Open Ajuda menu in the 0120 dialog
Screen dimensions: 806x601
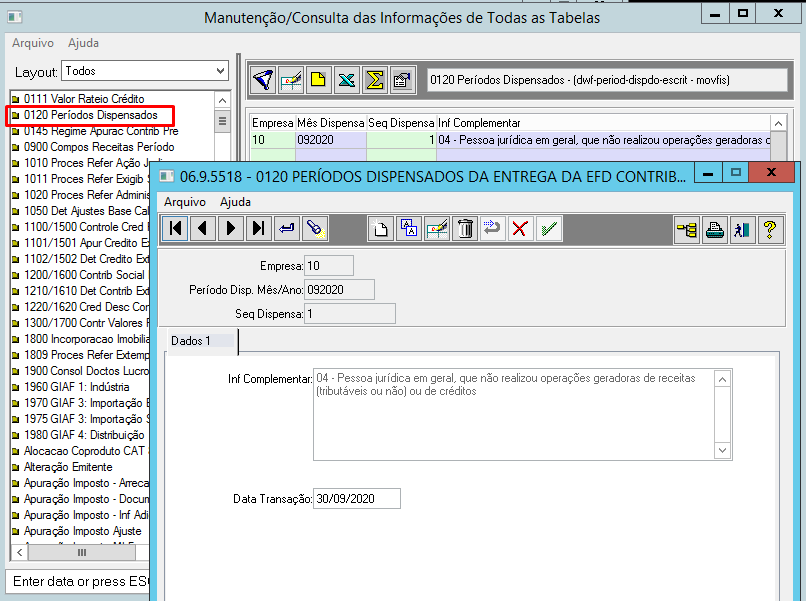coord(235,202)
